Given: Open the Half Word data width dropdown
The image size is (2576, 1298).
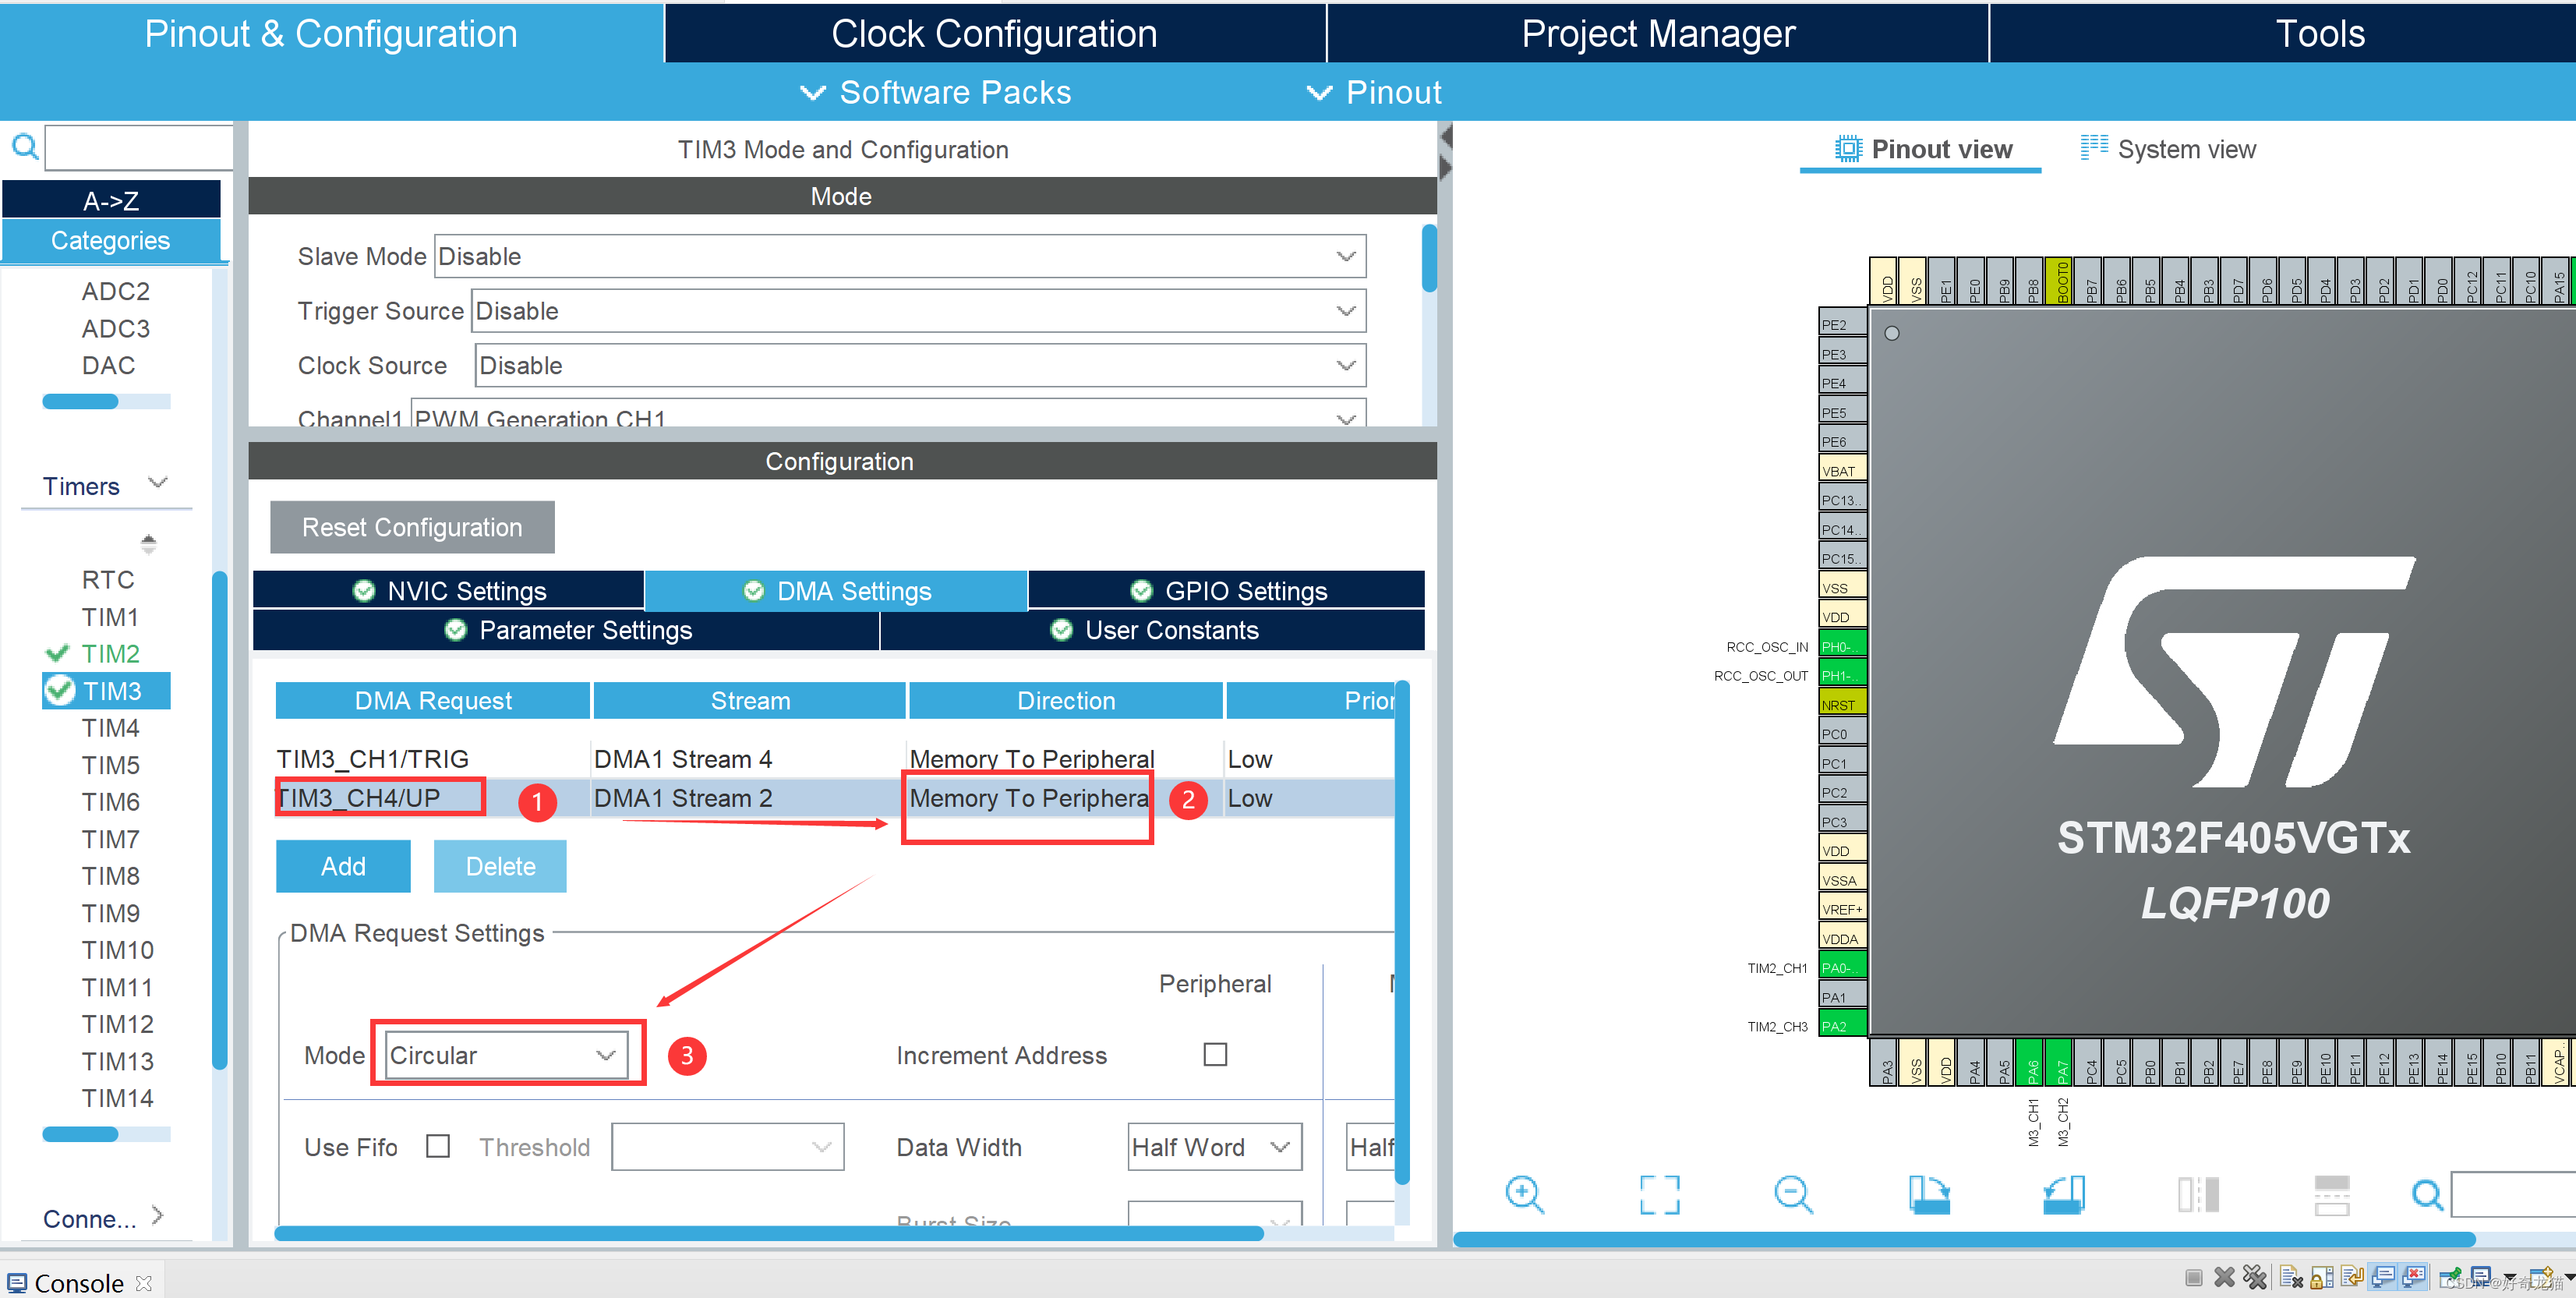Looking at the screenshot, I should coord(1213,1147).
